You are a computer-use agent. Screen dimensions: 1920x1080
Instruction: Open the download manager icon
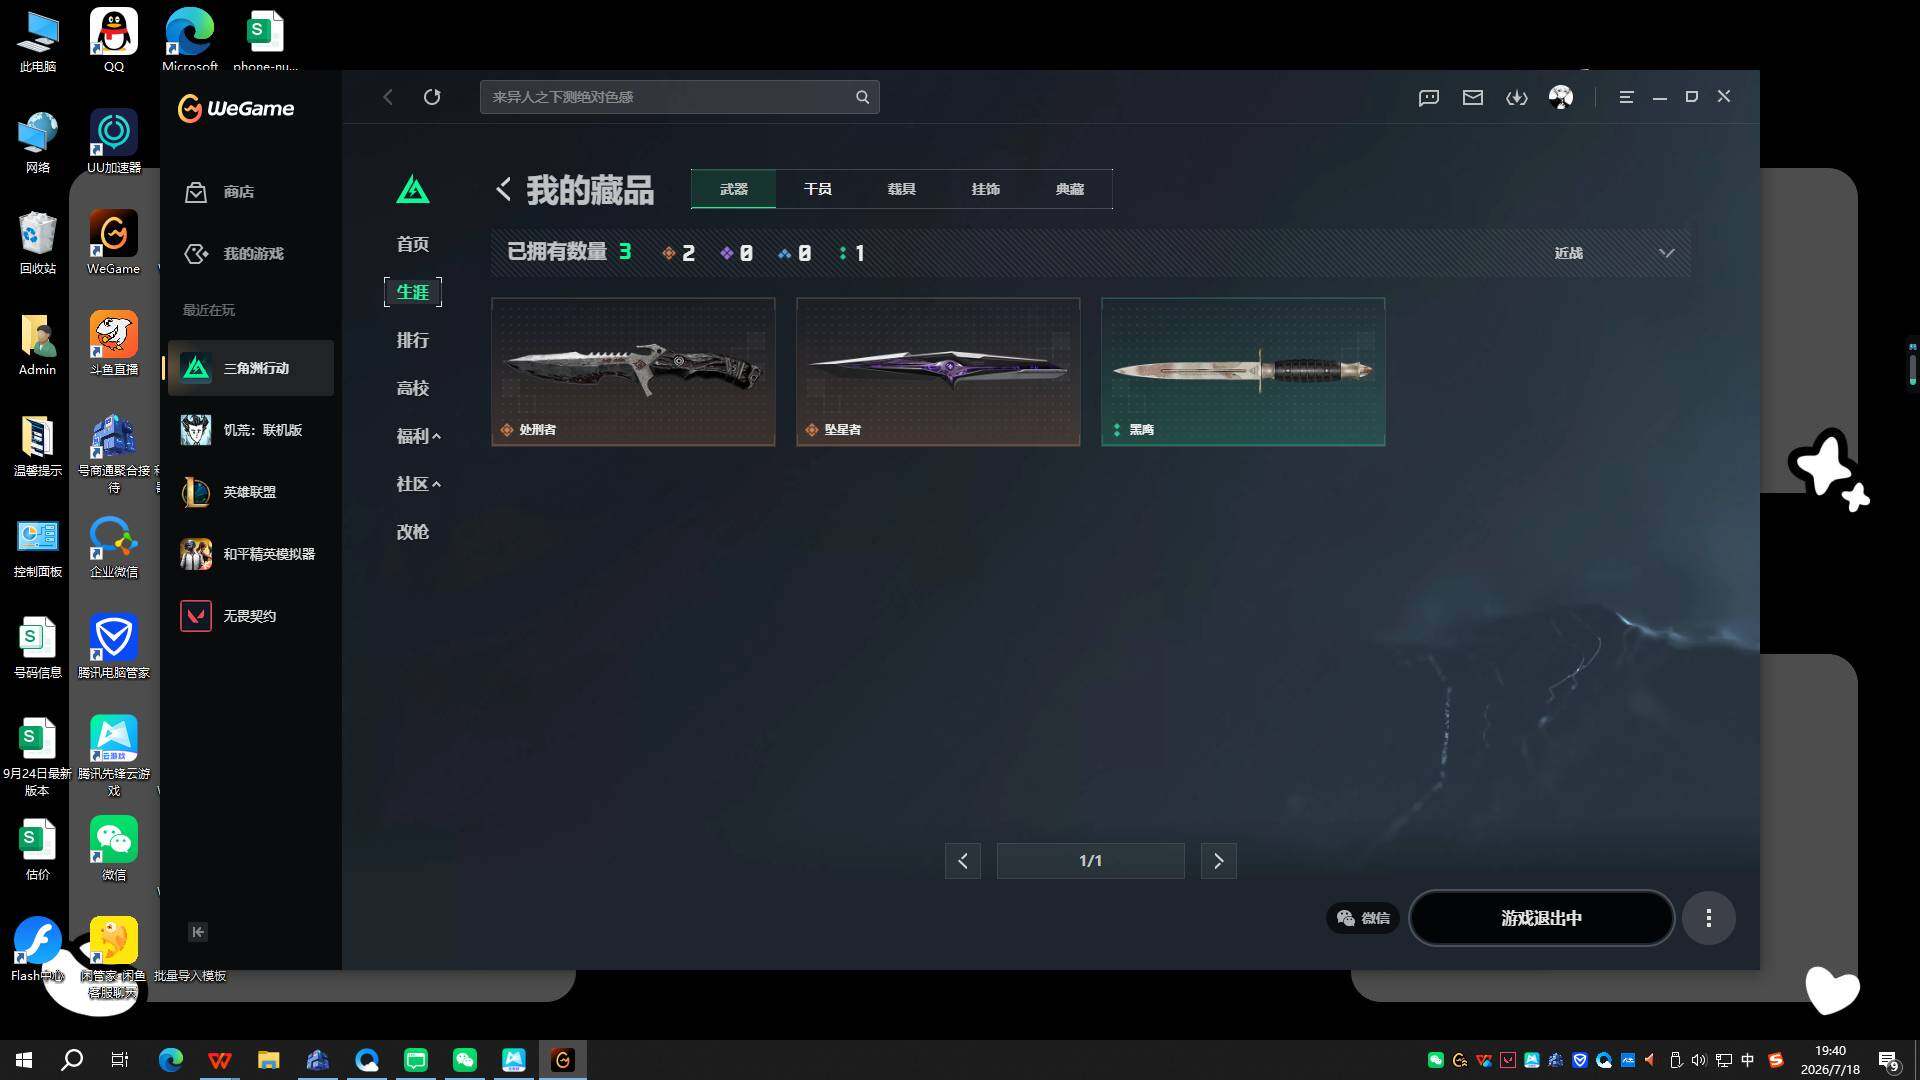click(x=1517, y=97)
